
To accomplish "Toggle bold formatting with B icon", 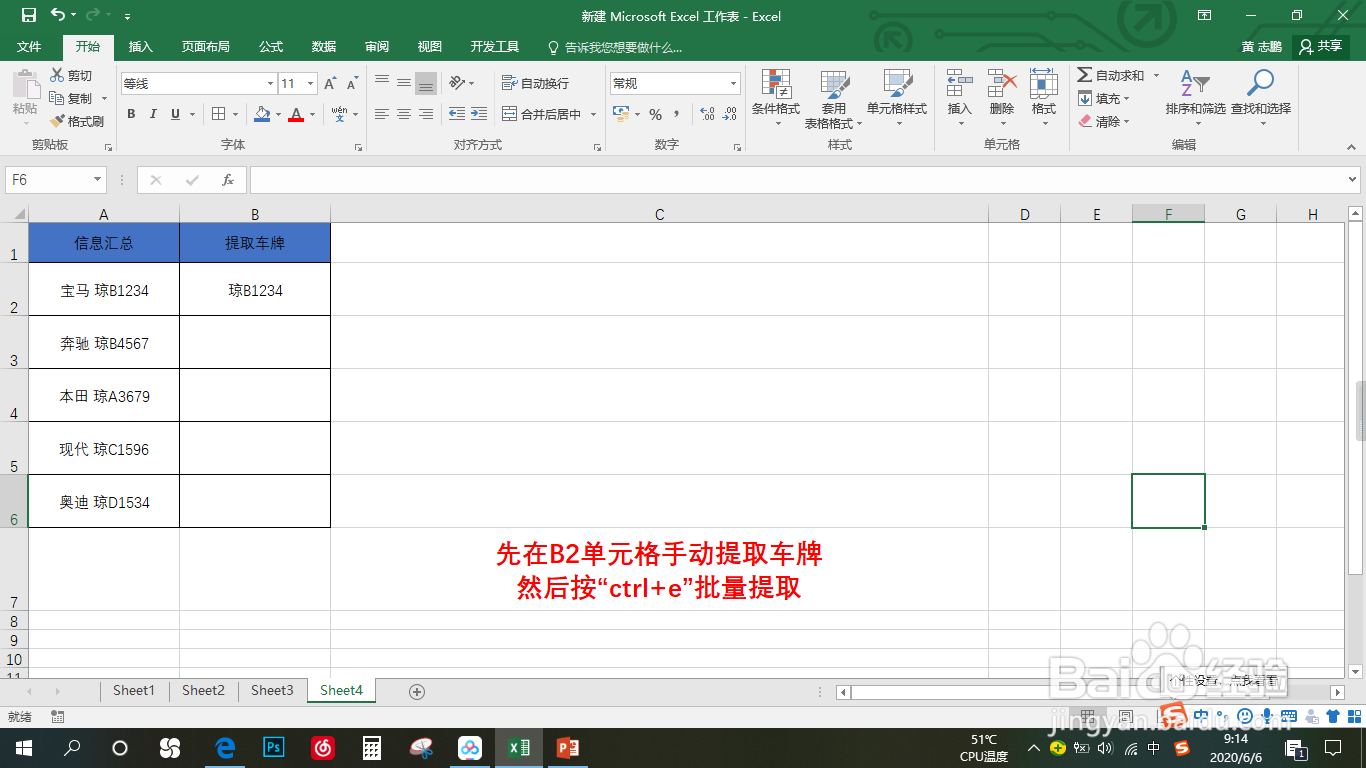I will (x=131, y=115).
